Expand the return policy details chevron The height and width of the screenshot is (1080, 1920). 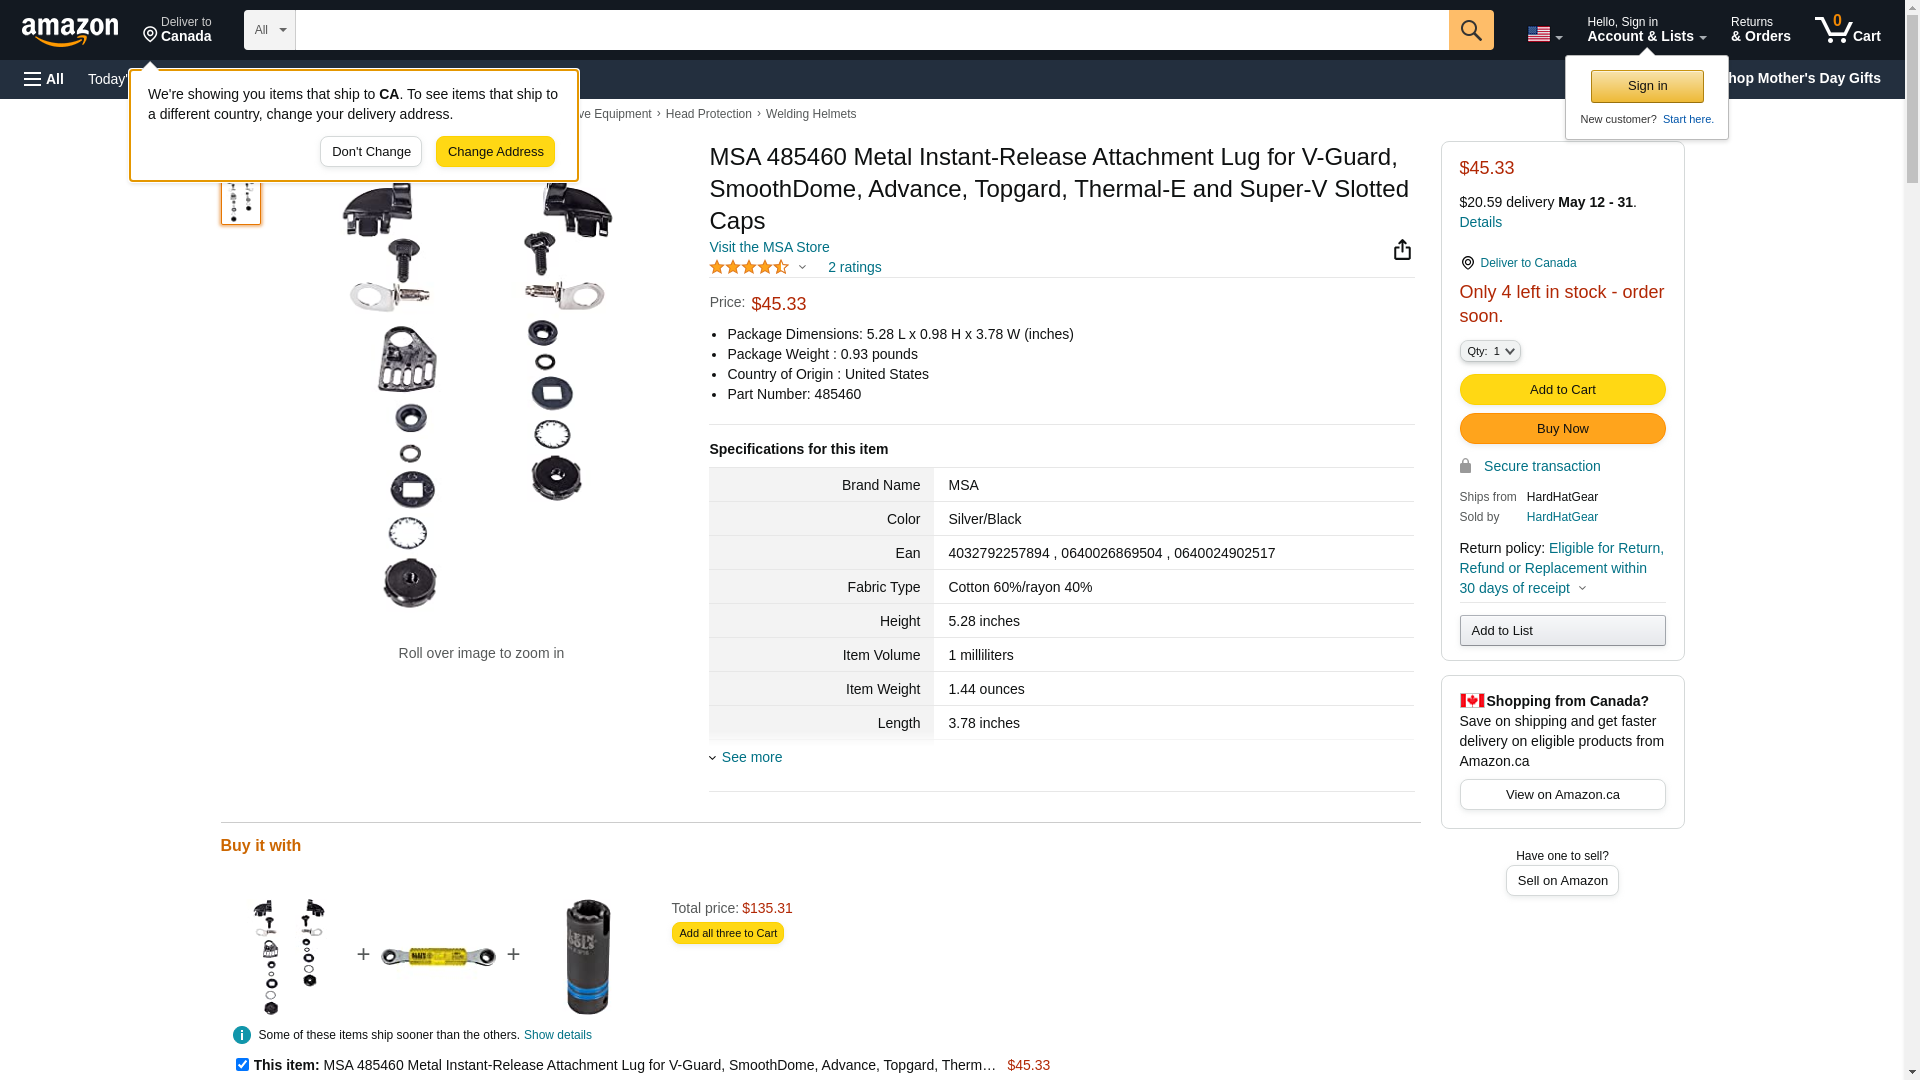tap(1582, 588)
